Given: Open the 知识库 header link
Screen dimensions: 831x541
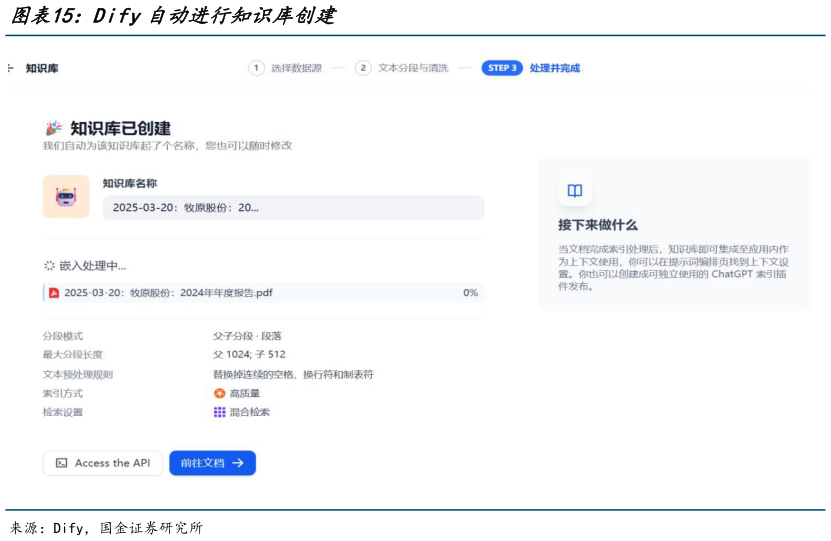Looking at the screenshot, I should pyautogui.click(x=42, y=68).
